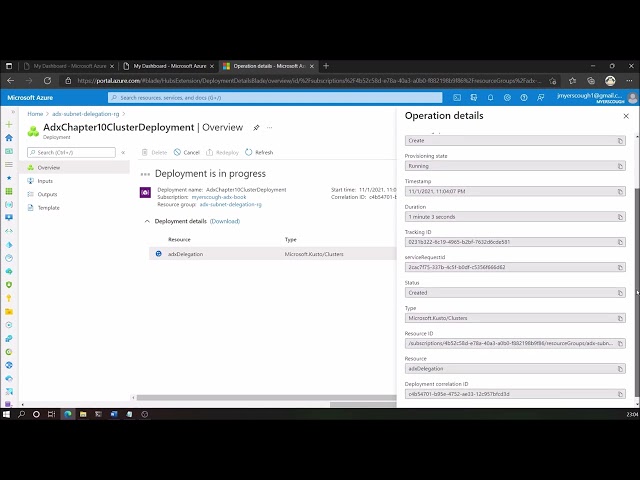Click Create a resource plus icon in sidebar
The width and height of the screenshot is (640, 480).
(x=9, y=124)
